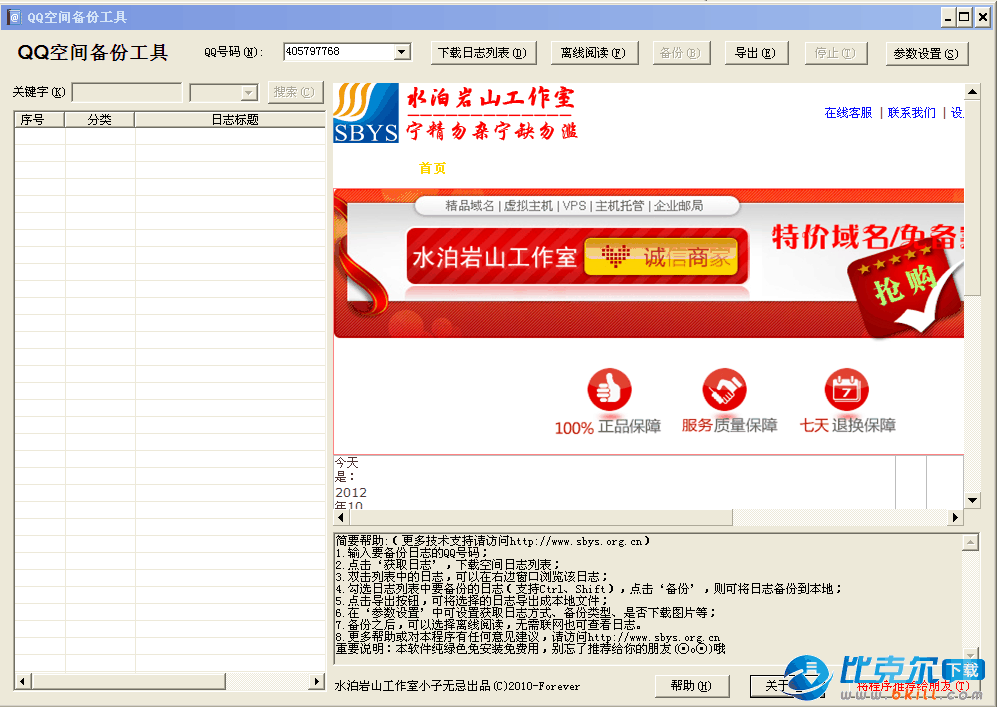Click the 精品域名 banner link
The width and height of the screenshot is (997, 707).
(469, 206)
